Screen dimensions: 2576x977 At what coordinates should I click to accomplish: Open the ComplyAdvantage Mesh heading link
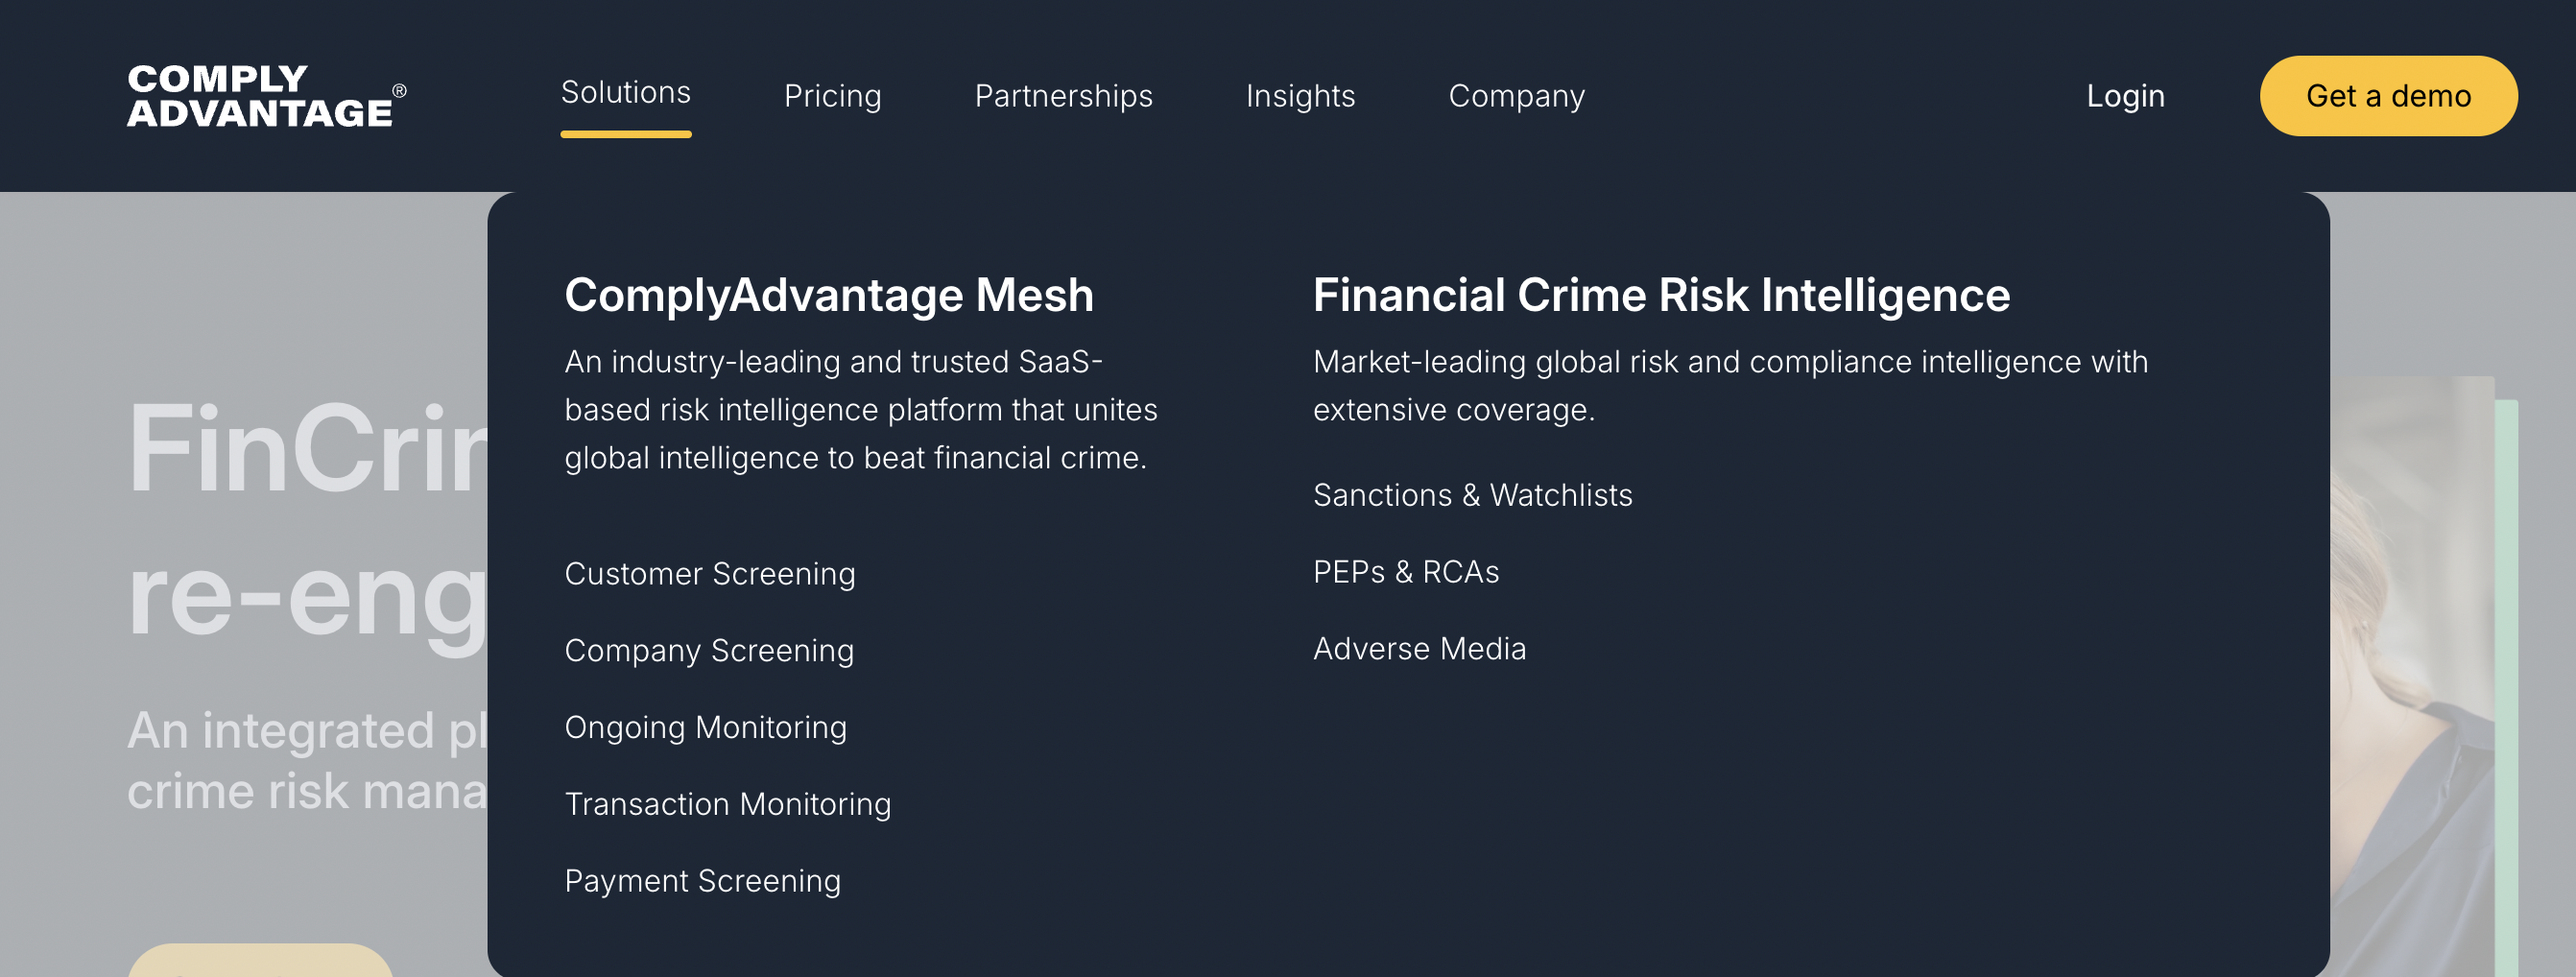tap(828, 296)
